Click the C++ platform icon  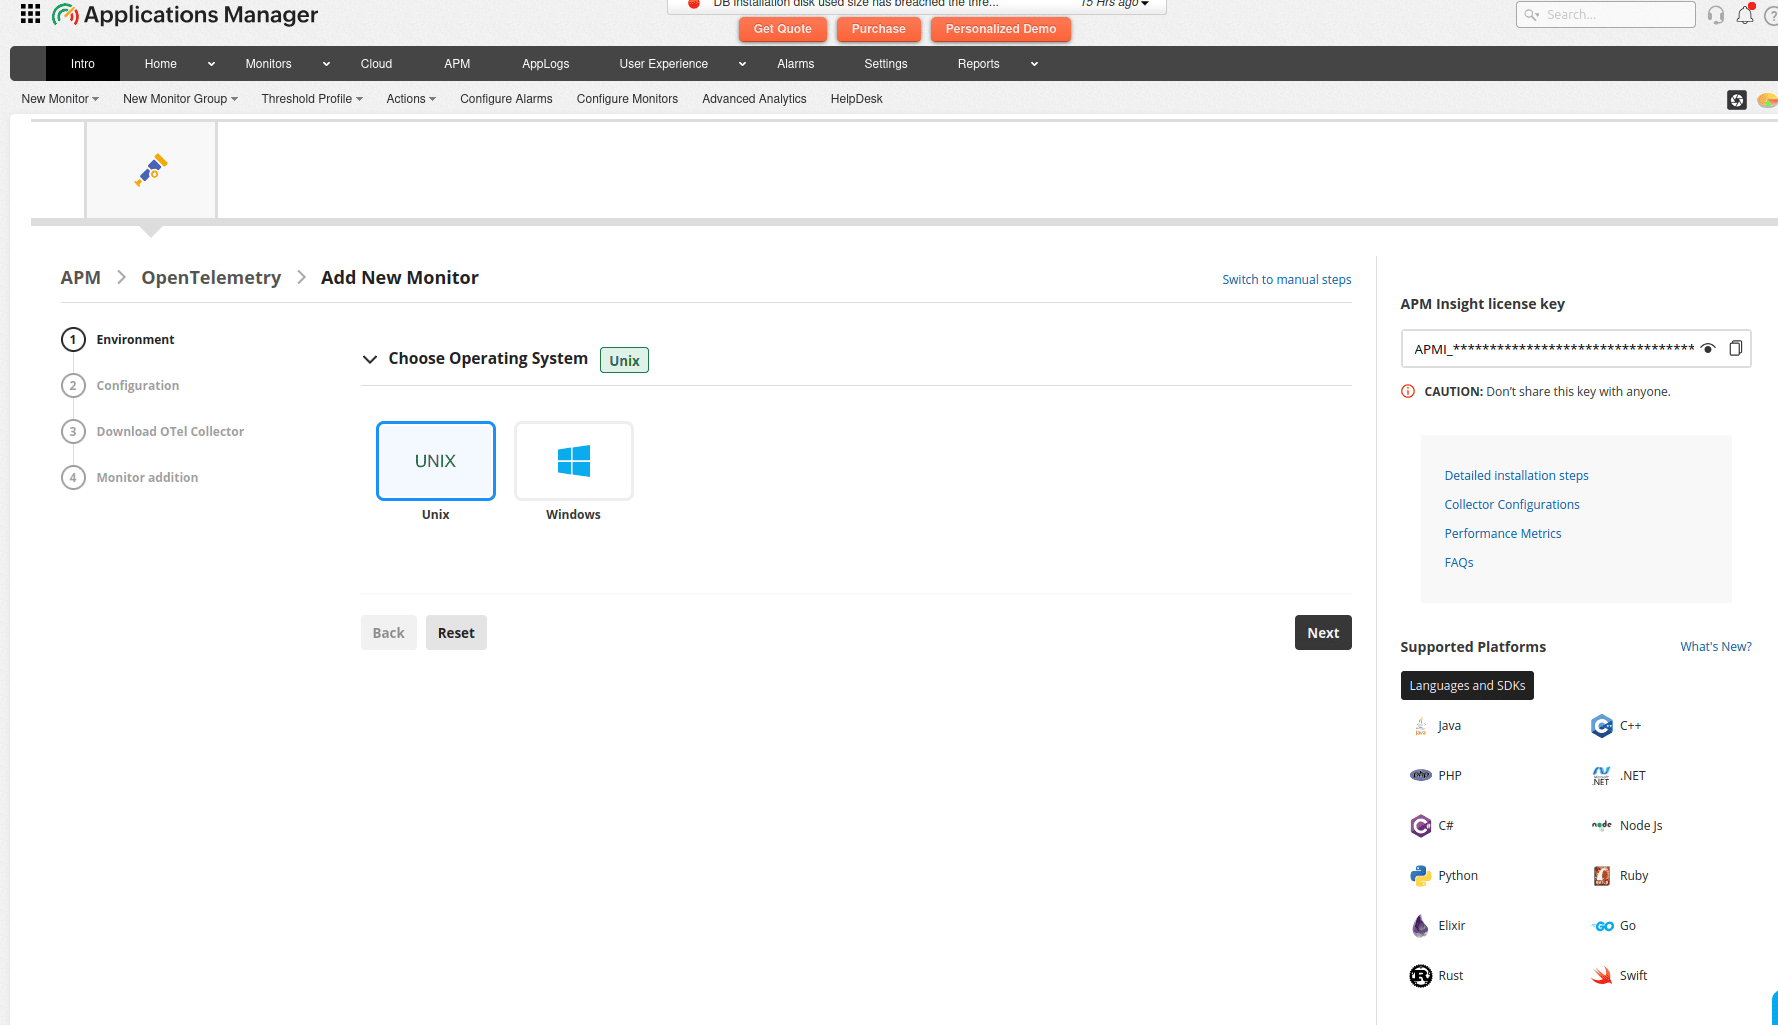click(1602, 726)
